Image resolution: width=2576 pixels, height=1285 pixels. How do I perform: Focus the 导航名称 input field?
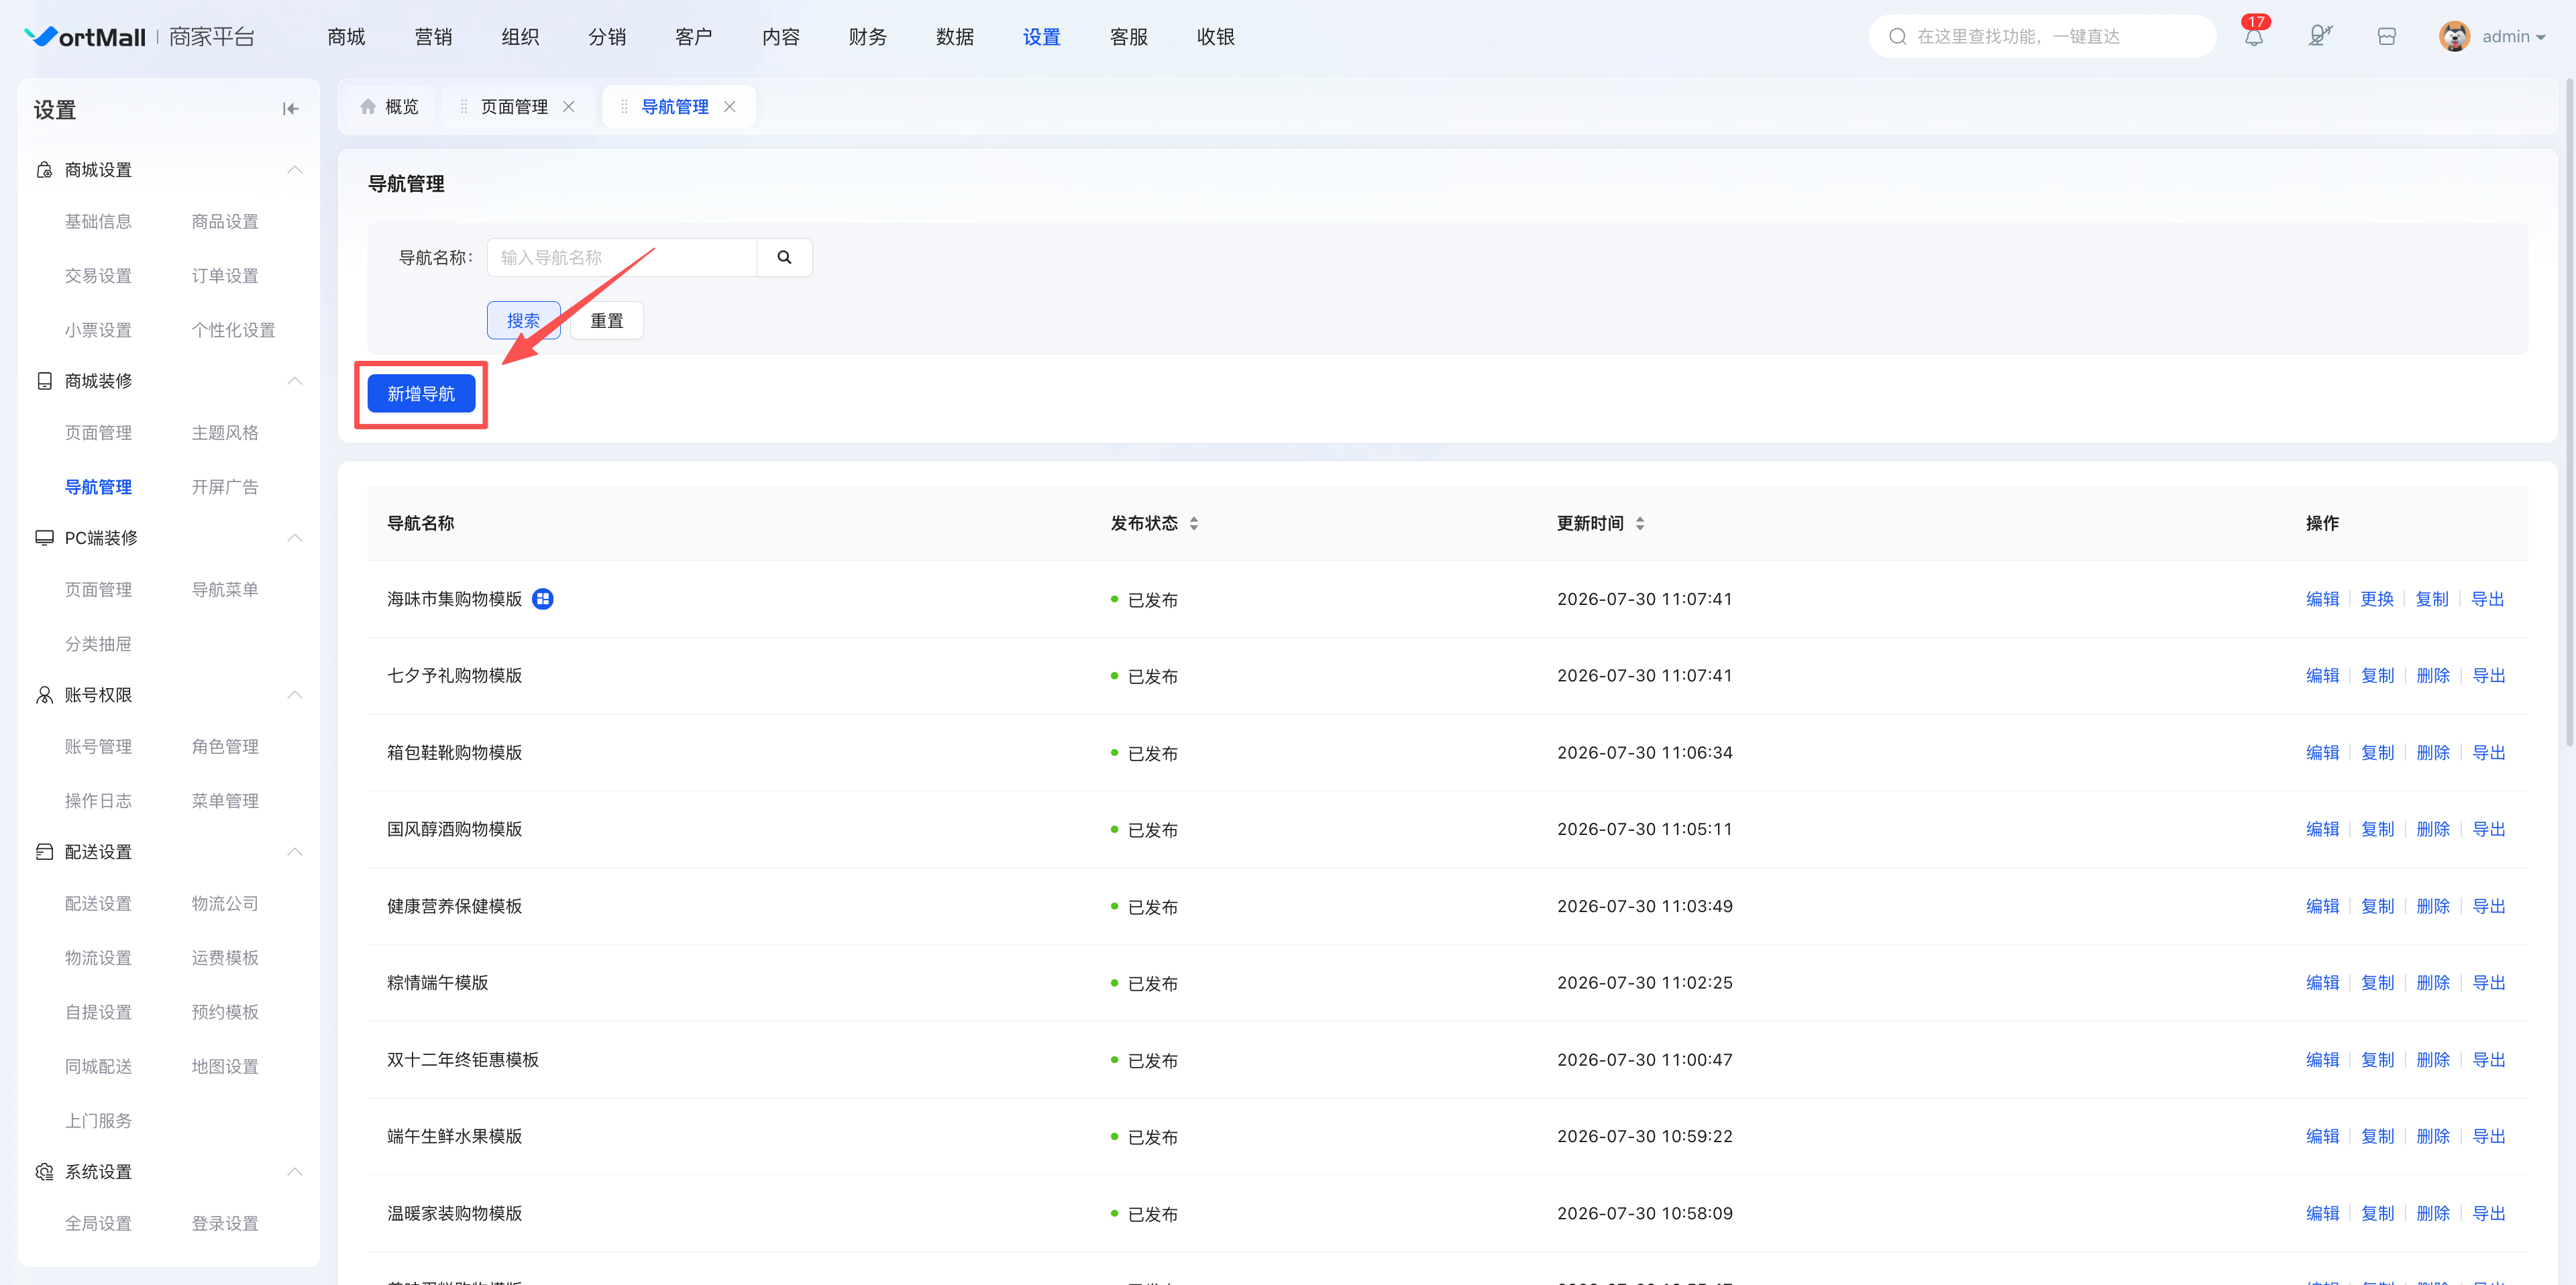coord(622,257)
